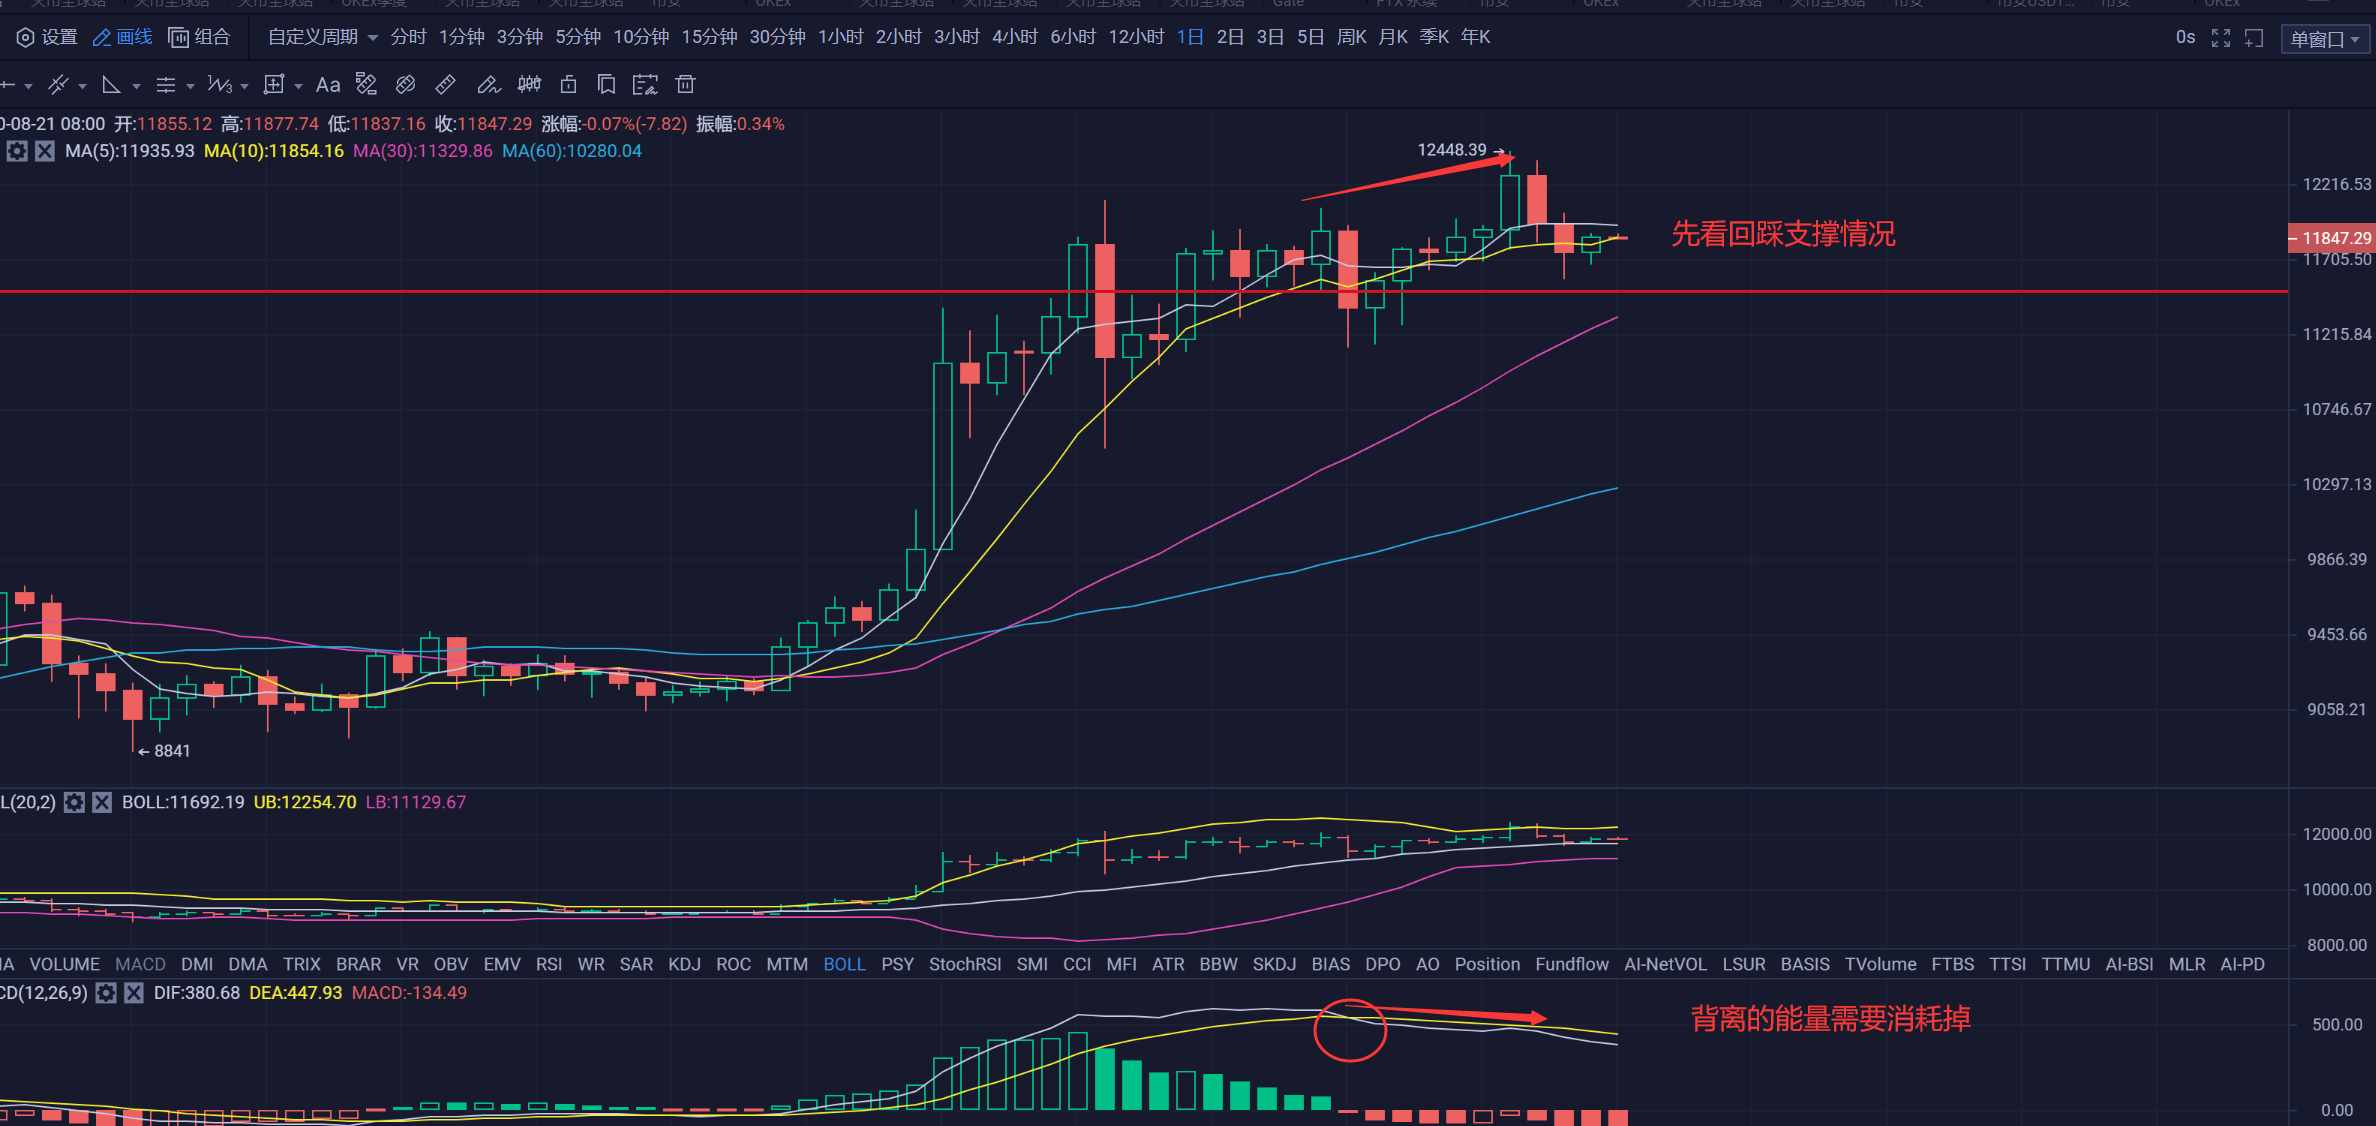
Task: Select the TVolume indicator tab
Action: tap(1880, 964)
